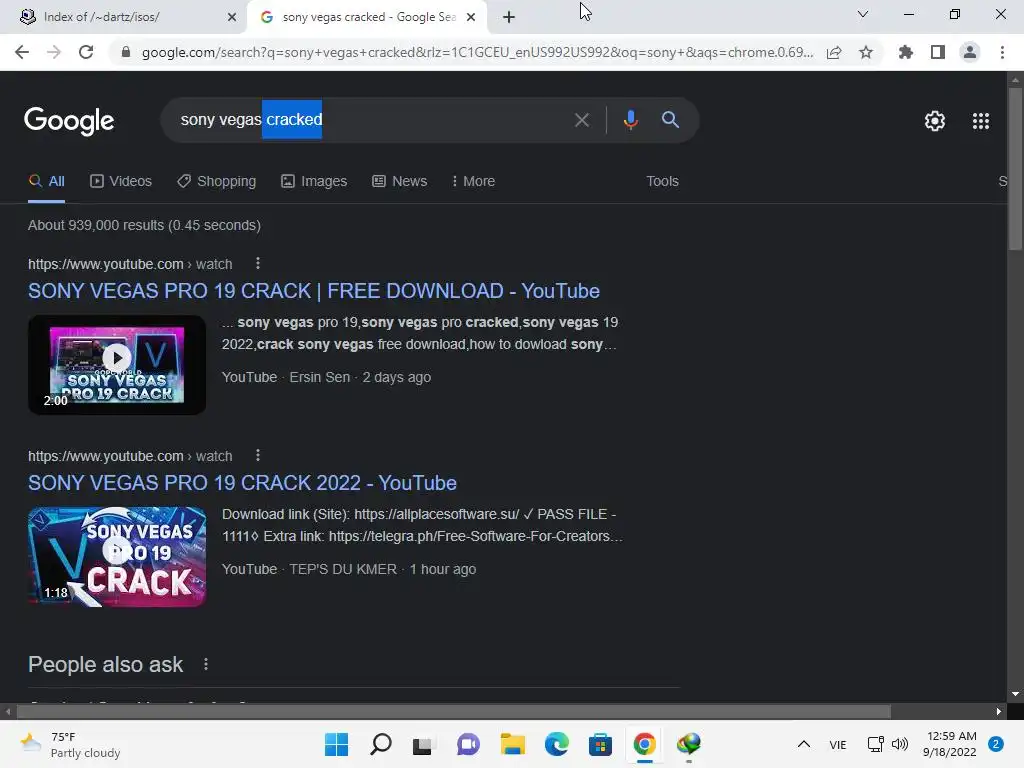Viewport: 1024px width, 768px height.
Task: Launch File Explorer from the taskbar
Action: (513, 744)
